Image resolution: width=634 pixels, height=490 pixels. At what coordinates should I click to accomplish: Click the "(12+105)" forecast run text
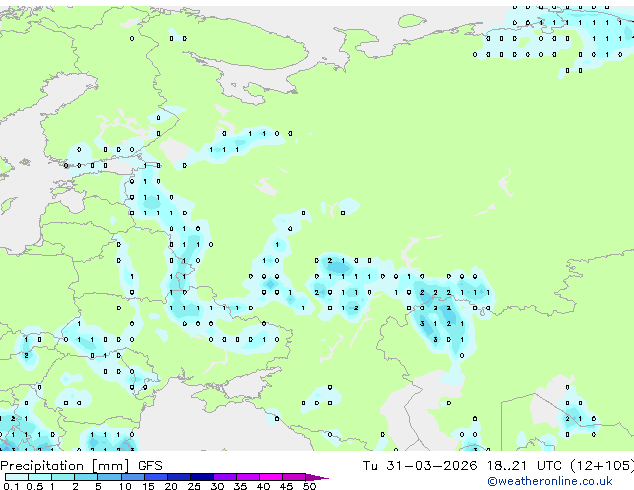(x=602, y=466)
